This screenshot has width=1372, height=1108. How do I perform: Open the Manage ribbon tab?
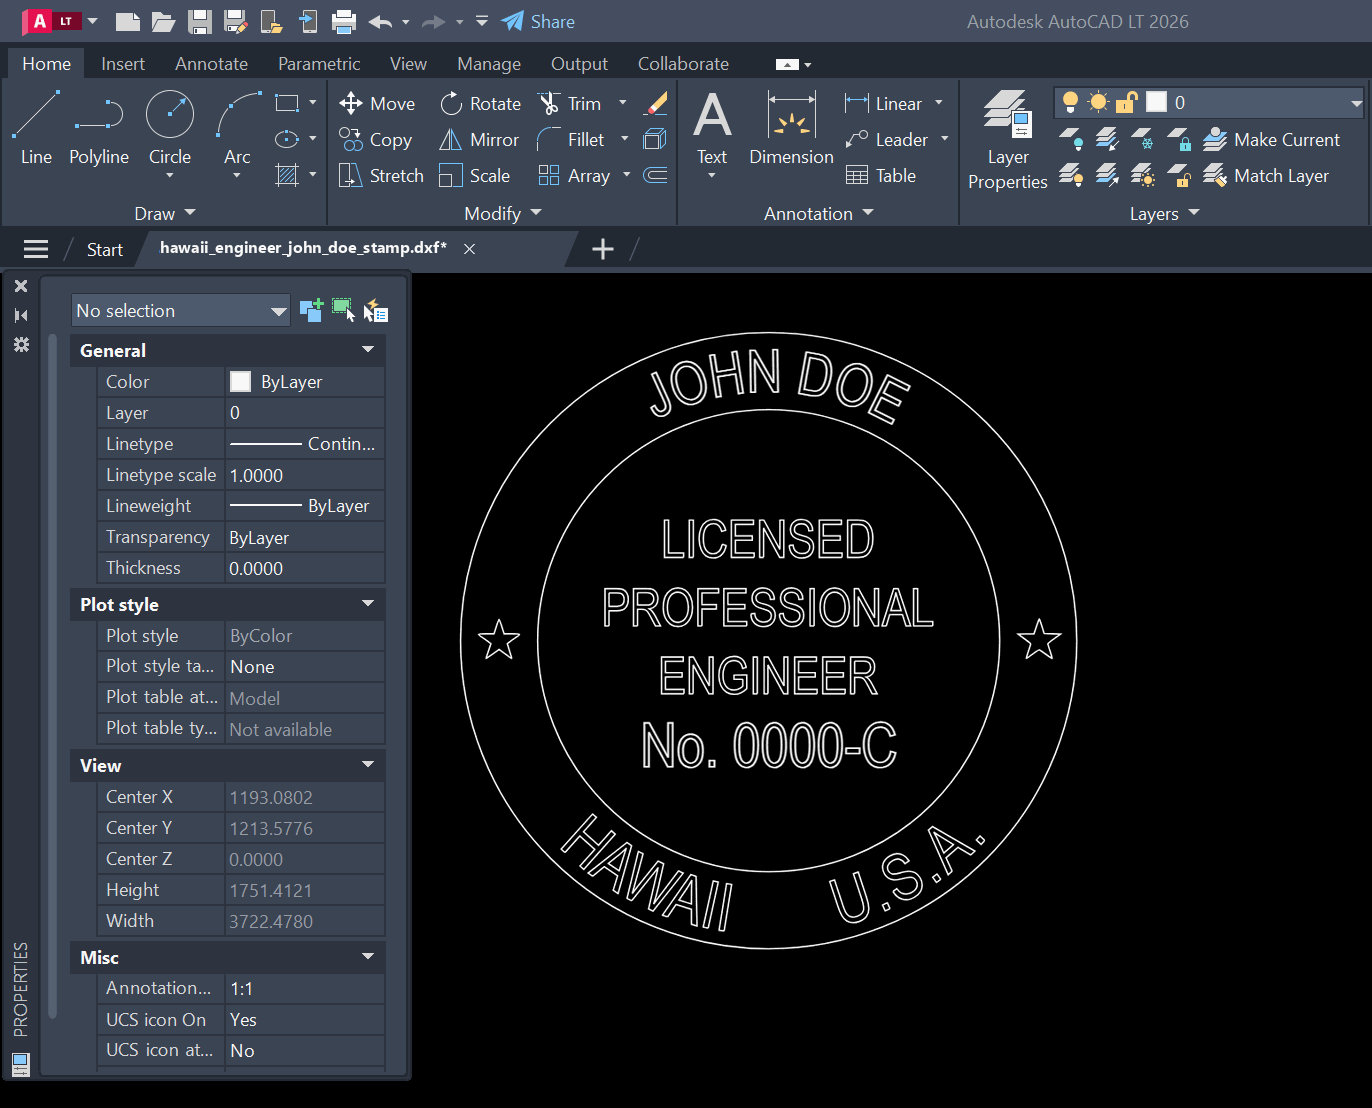click(489, 64)
